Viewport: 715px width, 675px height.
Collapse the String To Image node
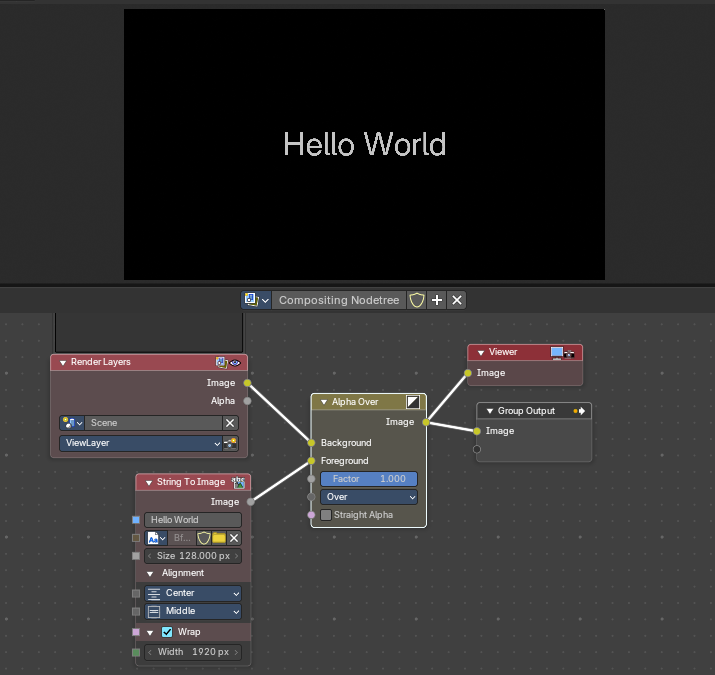(149, 483)
